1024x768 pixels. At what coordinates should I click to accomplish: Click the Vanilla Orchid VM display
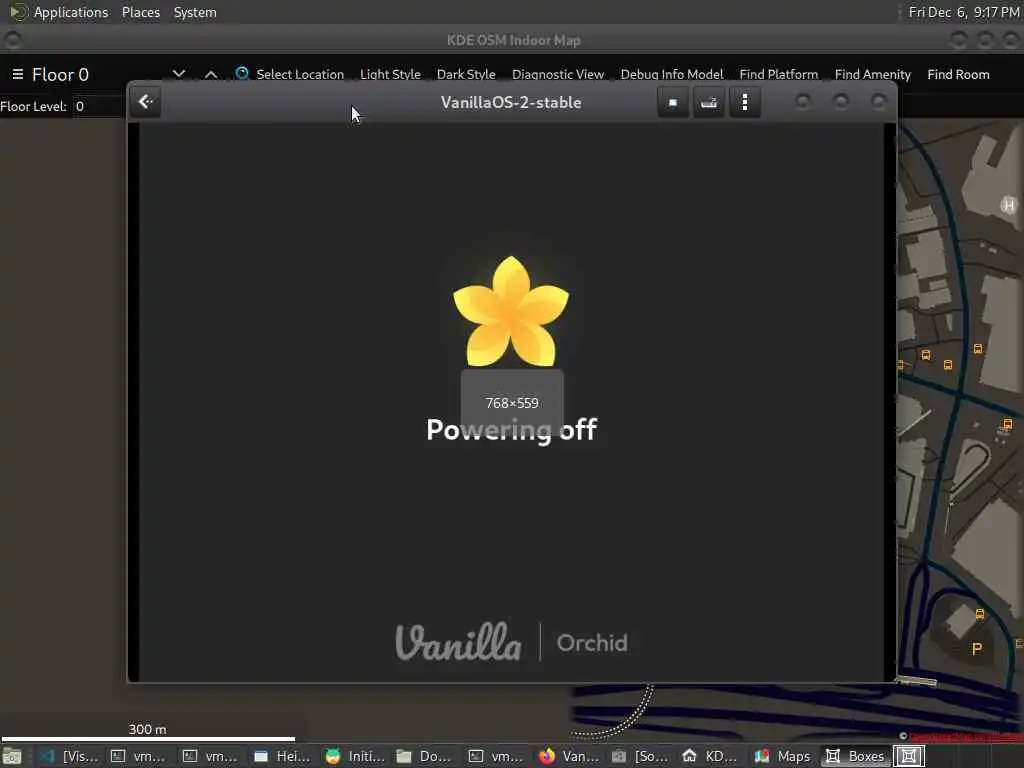[x=511, y=402]
